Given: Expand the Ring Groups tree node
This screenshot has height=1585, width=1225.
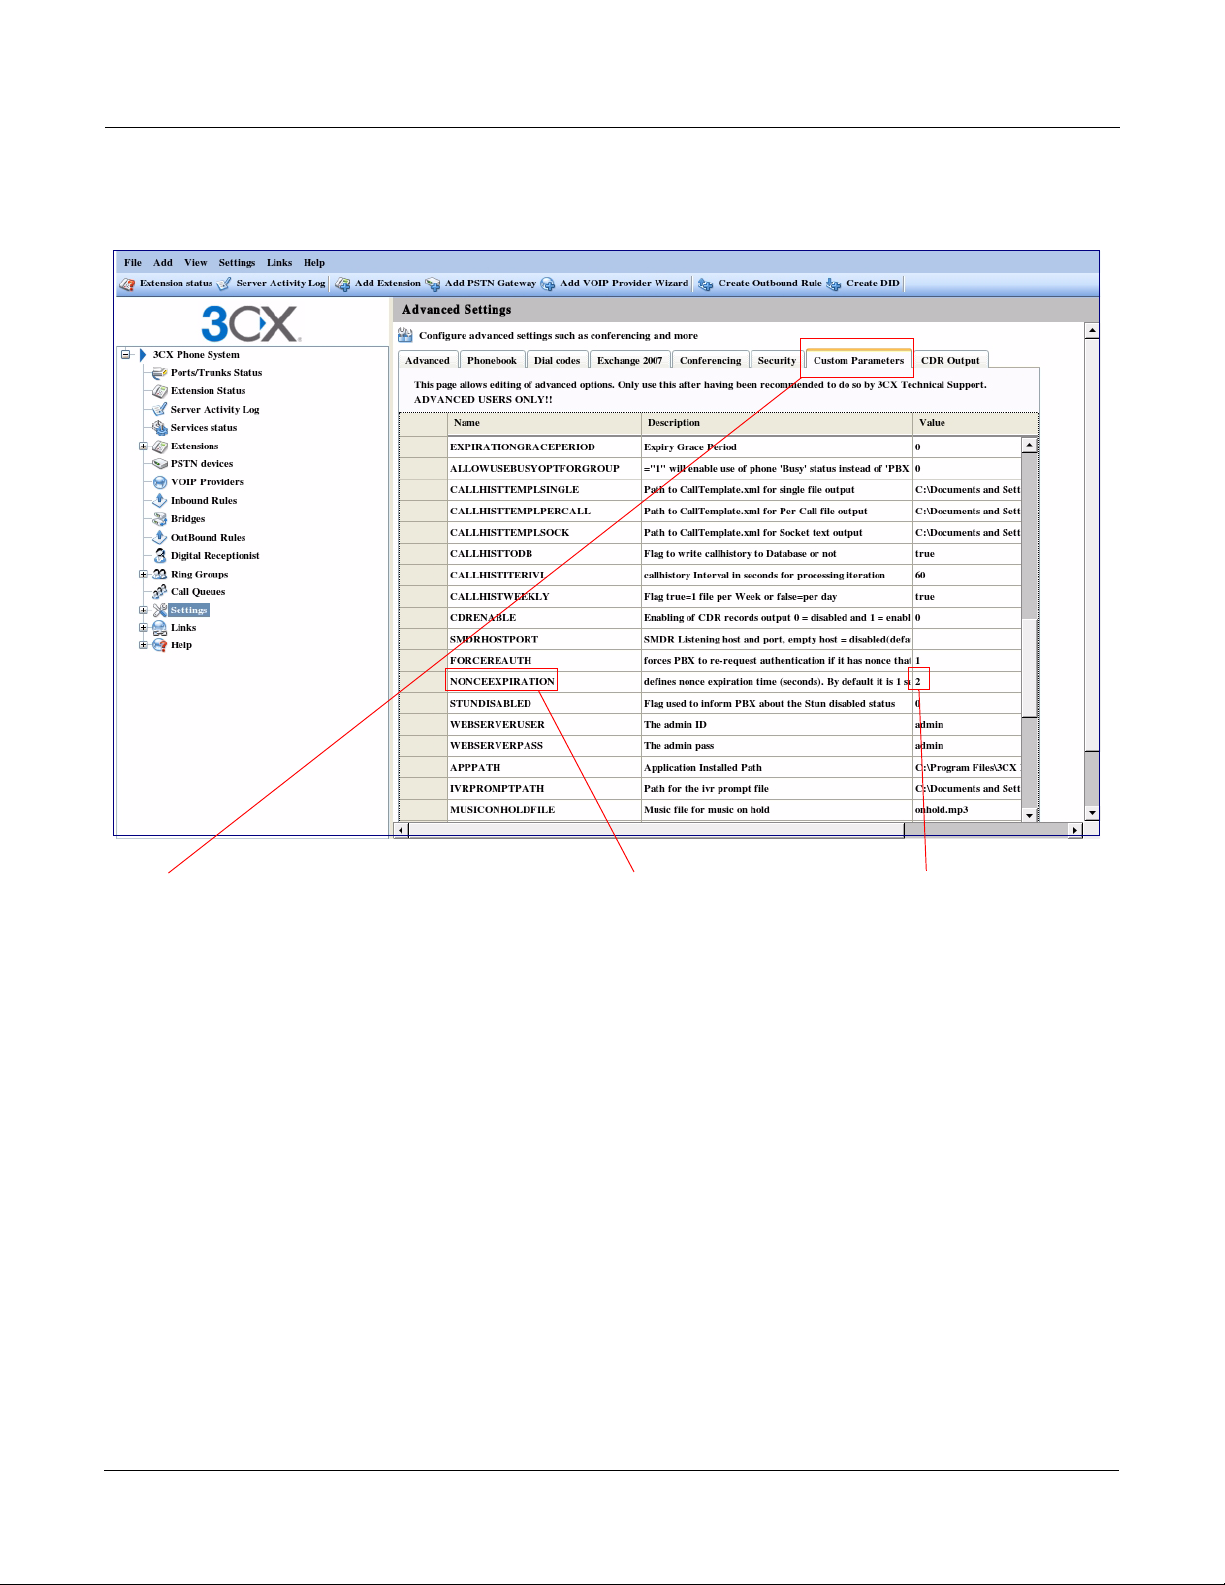Looking at the screenshot, I should (x=143, y=574).
